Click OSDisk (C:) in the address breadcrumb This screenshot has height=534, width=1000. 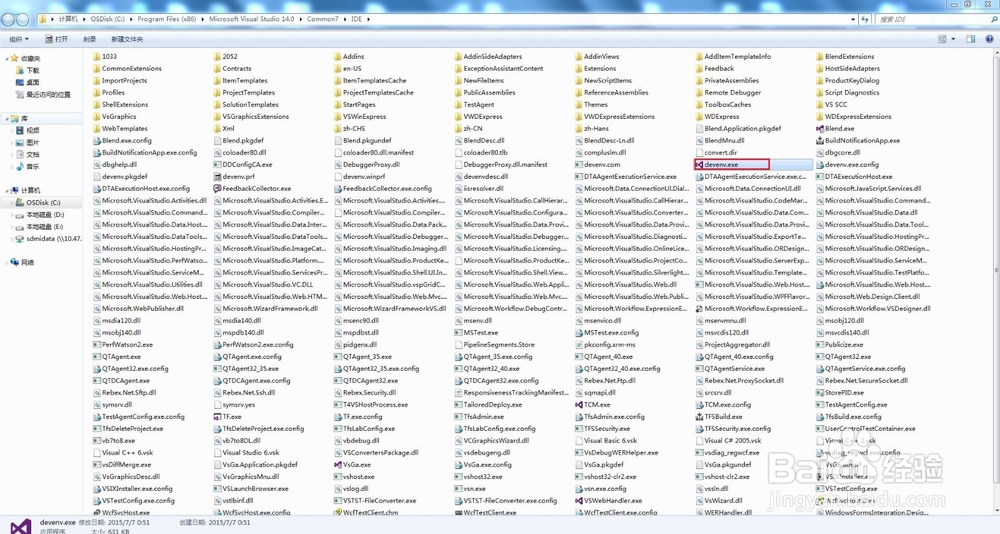107,19
